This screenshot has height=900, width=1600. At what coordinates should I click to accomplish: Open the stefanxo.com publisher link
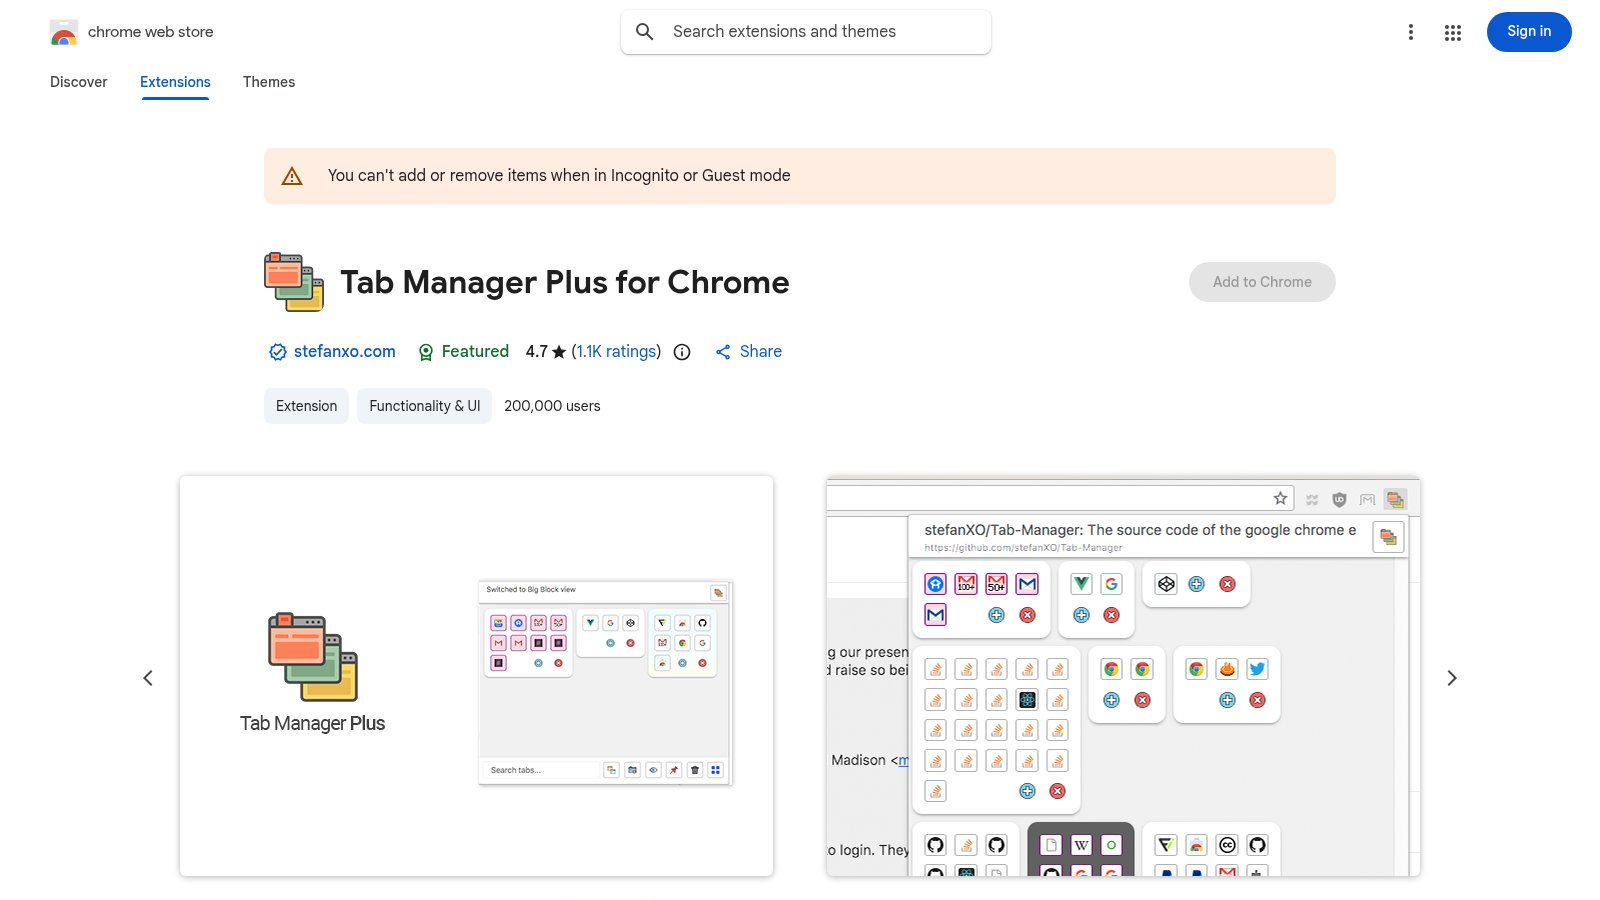pos(345,352)
